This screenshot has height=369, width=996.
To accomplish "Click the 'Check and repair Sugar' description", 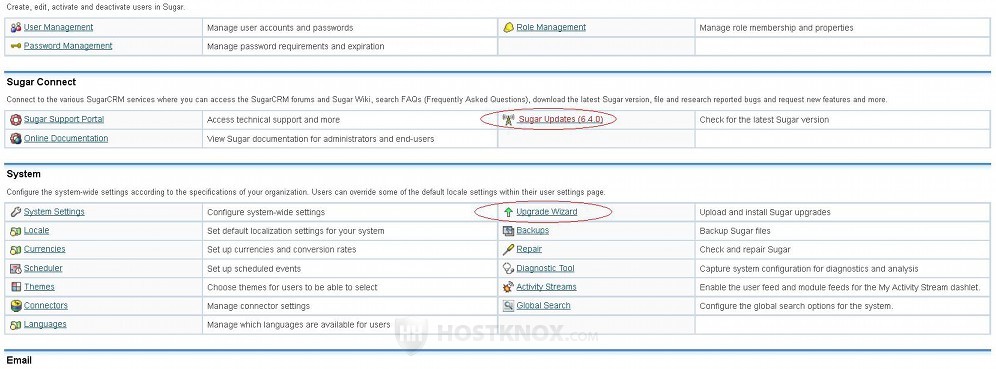I will tap(745, 250).
